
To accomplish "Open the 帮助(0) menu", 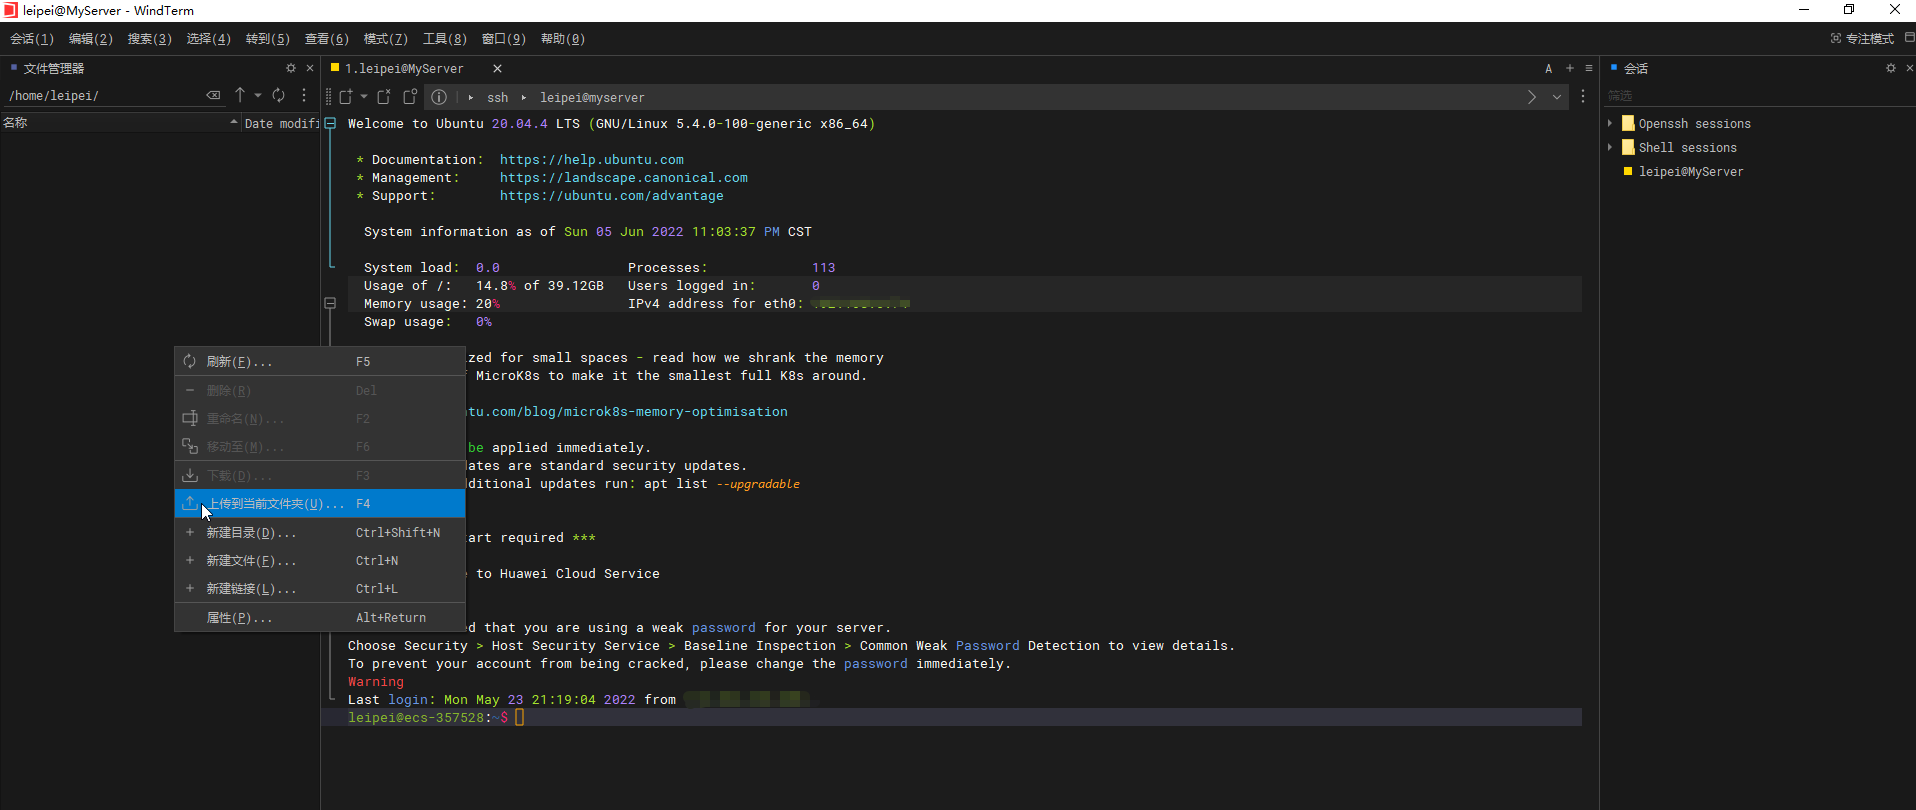I will tap(563, 39).
